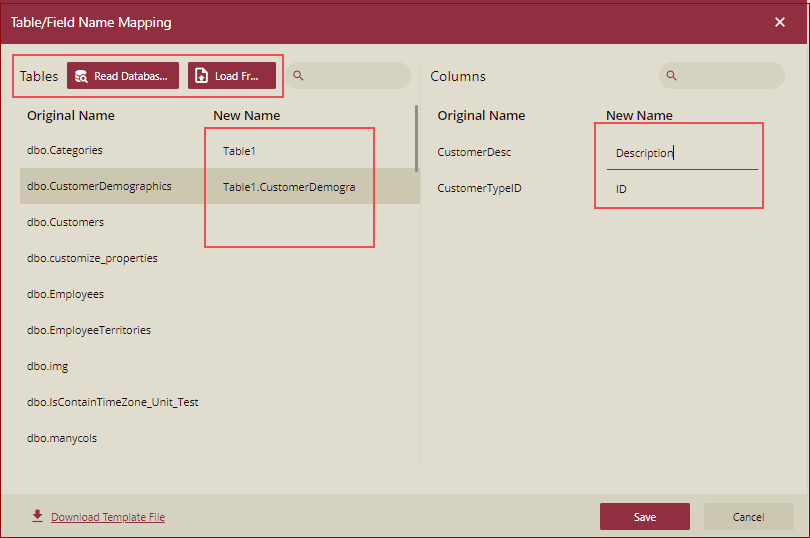This screenshot has height=538, width=810.
Task: Click the search field in Columns panel
Action: (x=722, y=75)
